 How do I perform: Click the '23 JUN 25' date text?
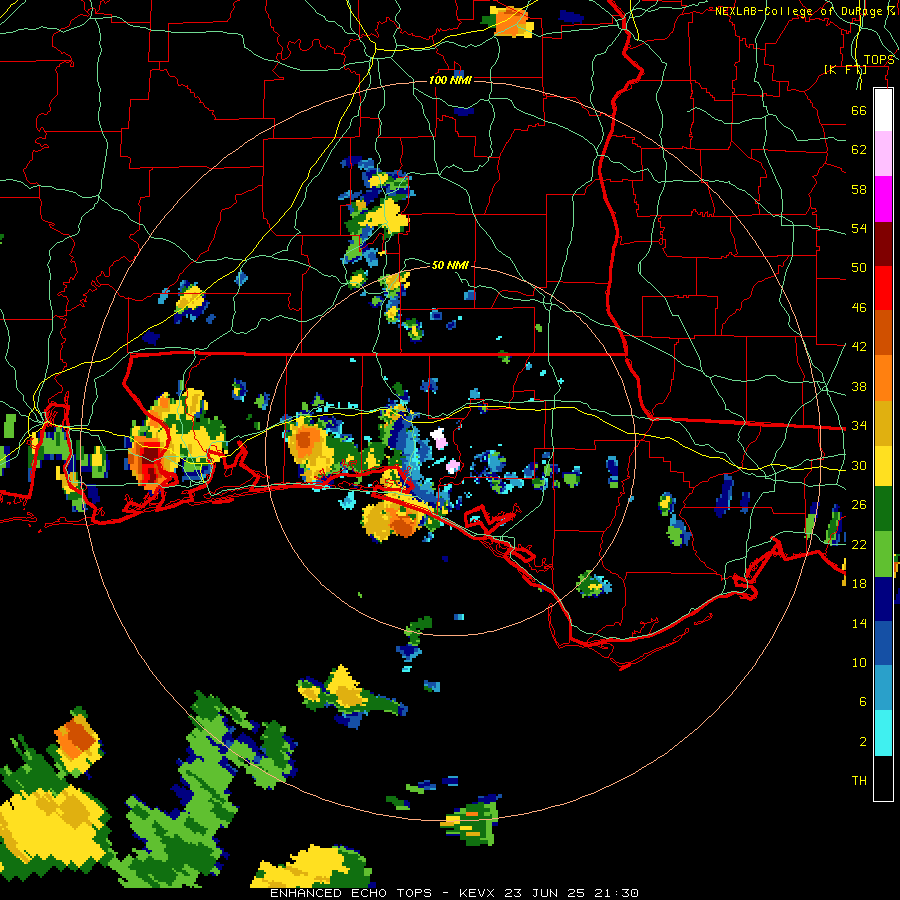click(545, 893)
